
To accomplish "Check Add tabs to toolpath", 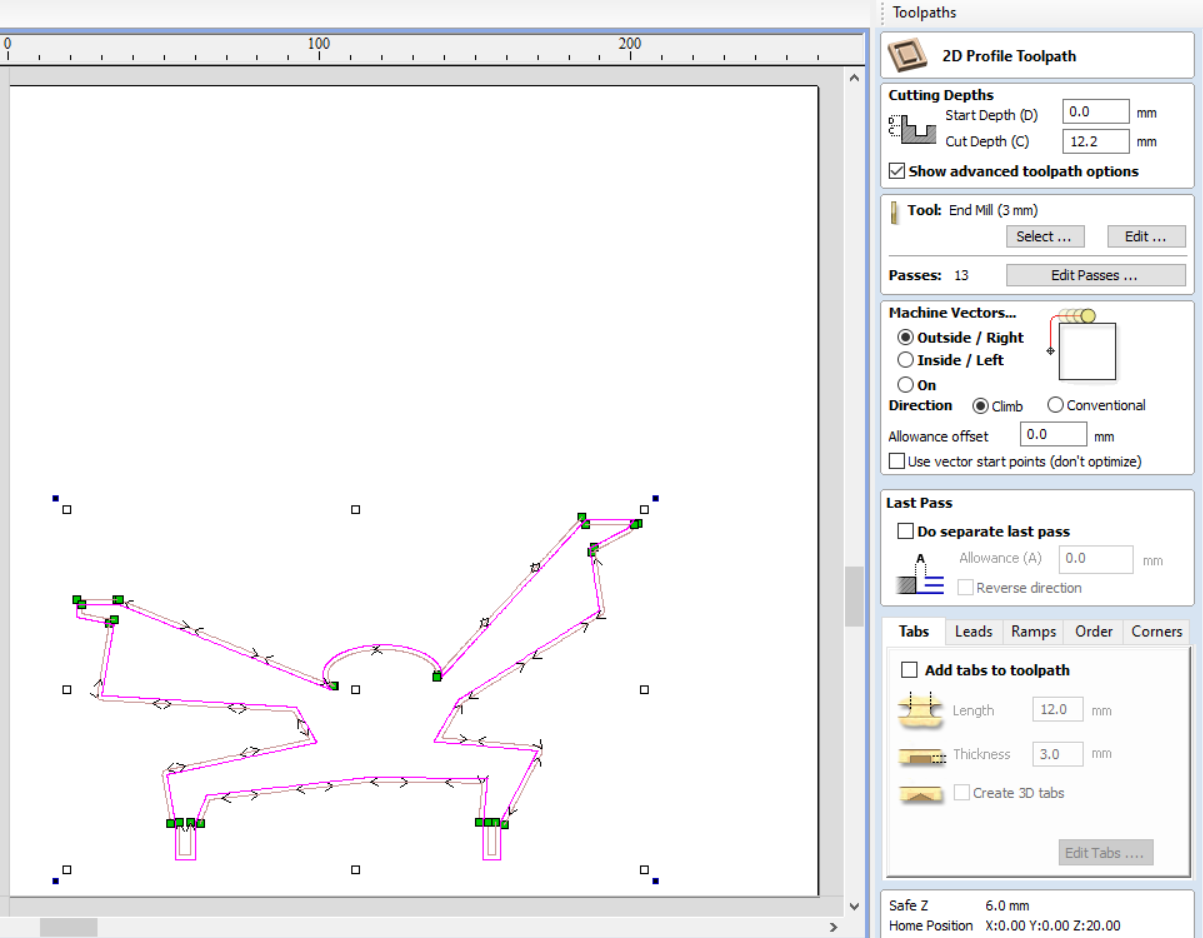I will coord(910,670).
